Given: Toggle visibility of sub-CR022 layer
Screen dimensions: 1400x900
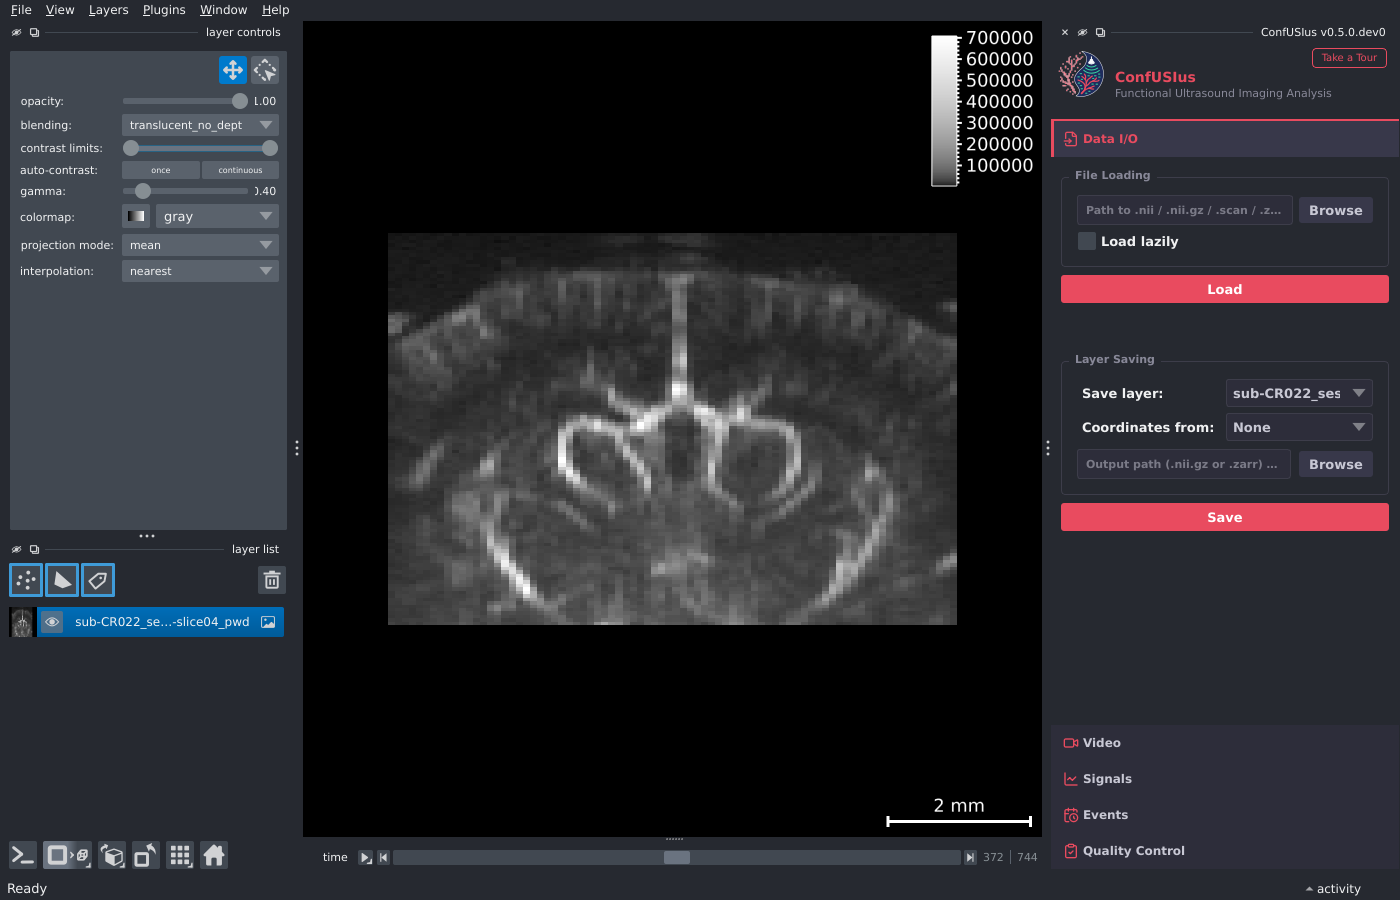Looking at the screenshot, I should click(52, 622).
